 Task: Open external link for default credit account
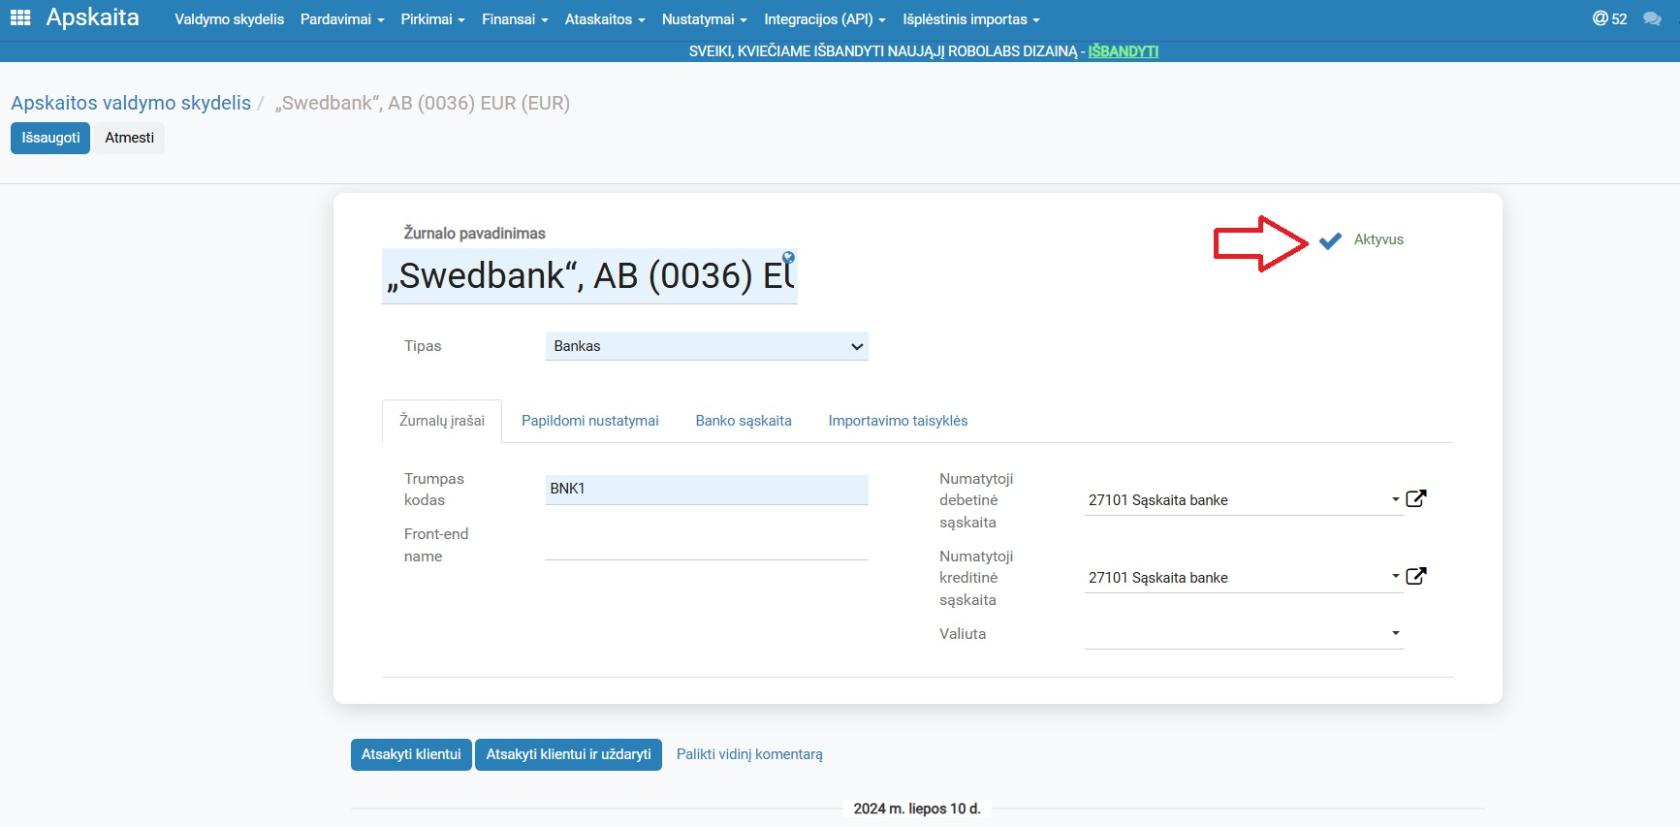pyautogui.click(x=1416, y=576)
